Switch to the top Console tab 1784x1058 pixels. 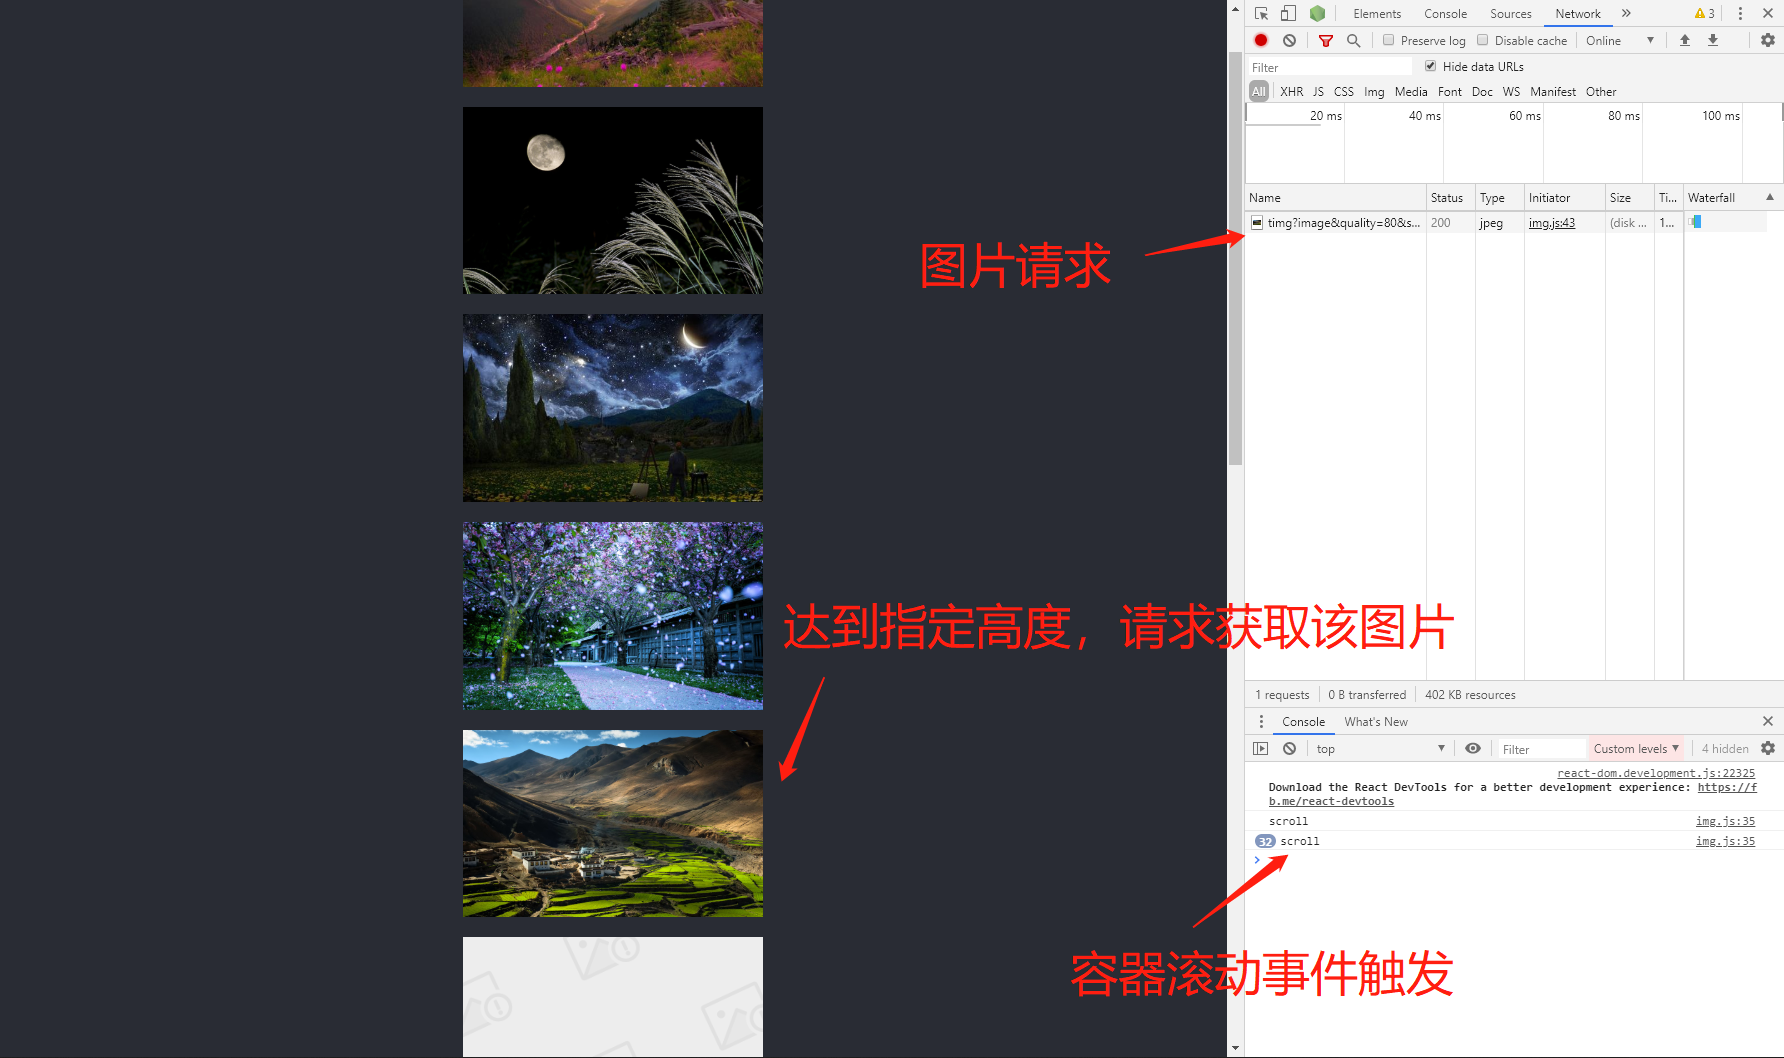pos(1446,14)
